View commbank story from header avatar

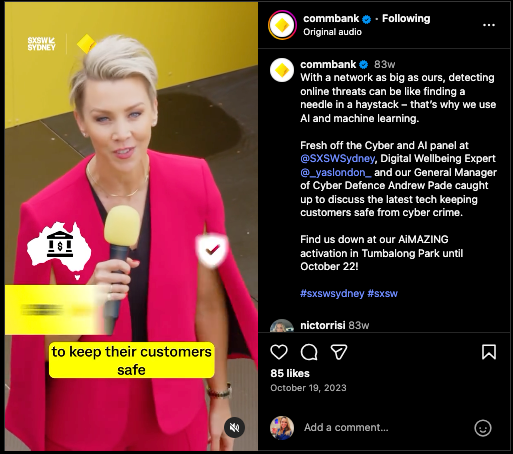click(282, 25)
